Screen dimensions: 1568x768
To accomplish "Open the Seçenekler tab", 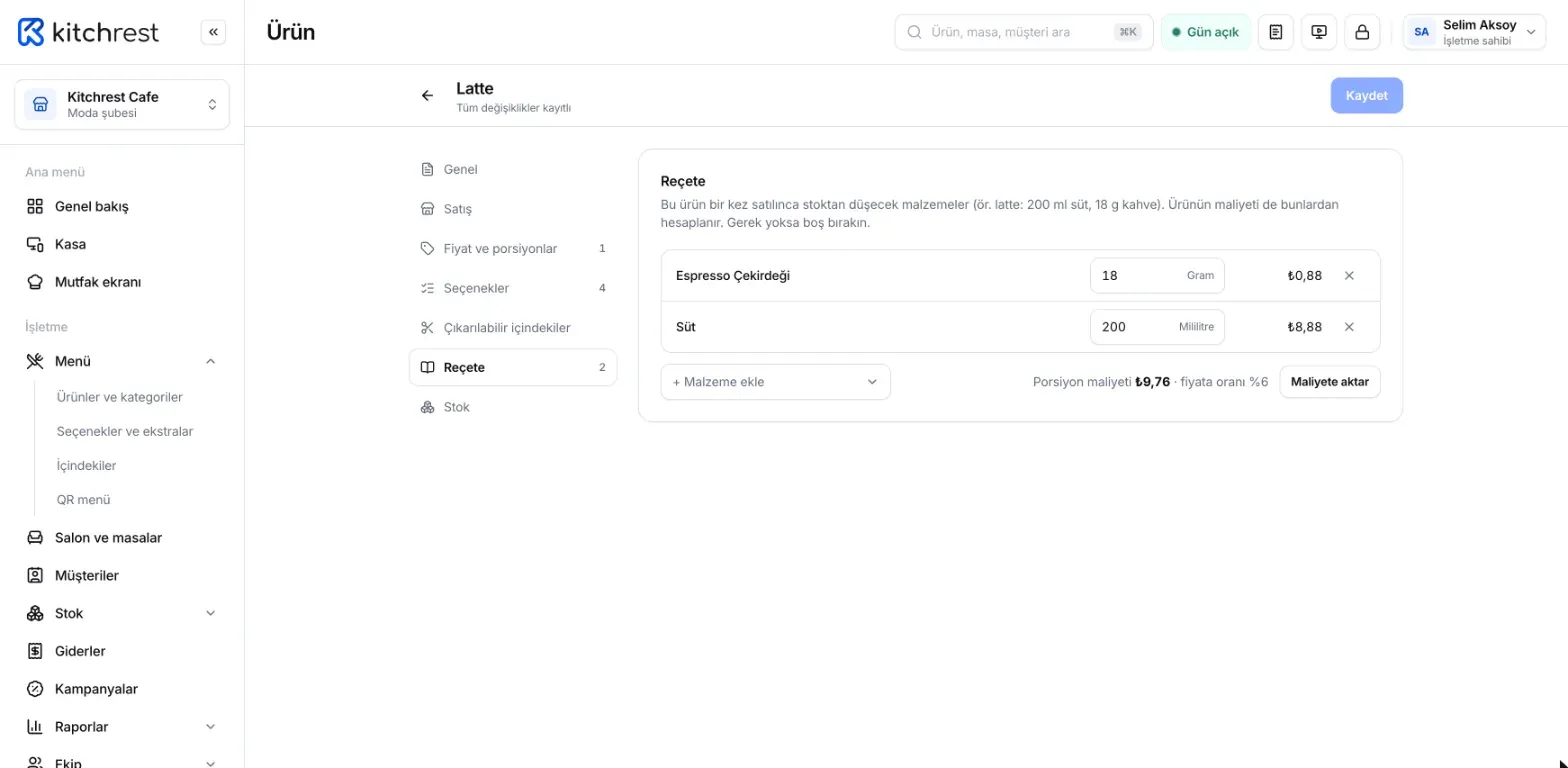I will coord(513,288).
